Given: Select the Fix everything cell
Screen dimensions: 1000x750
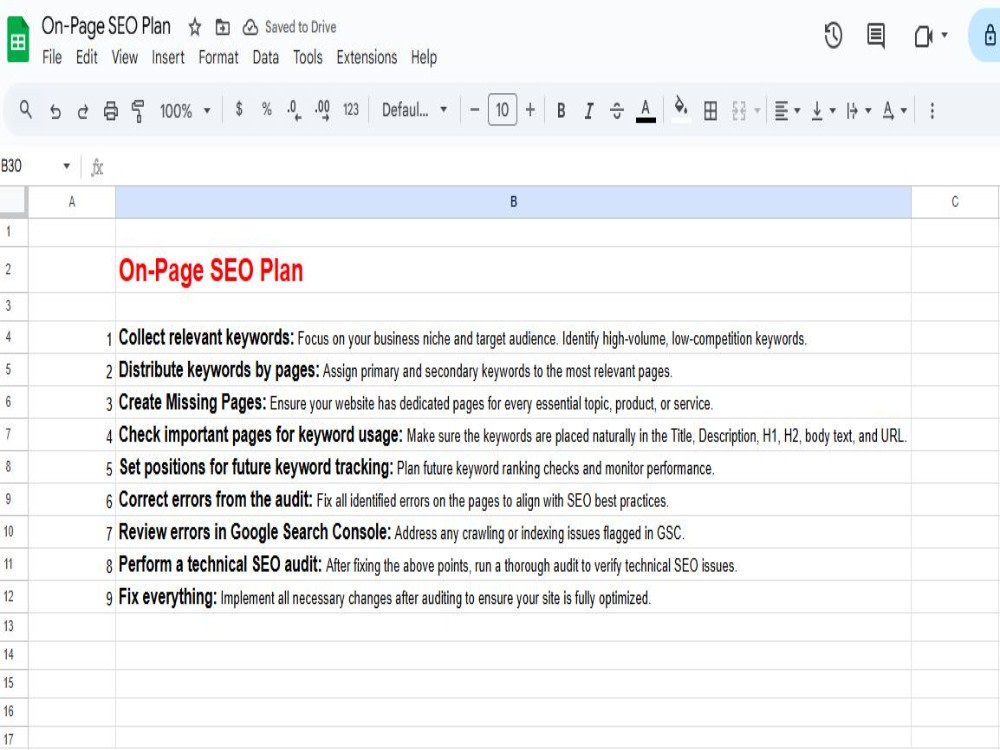Looking at the screenshot, I should click(513, 597).
